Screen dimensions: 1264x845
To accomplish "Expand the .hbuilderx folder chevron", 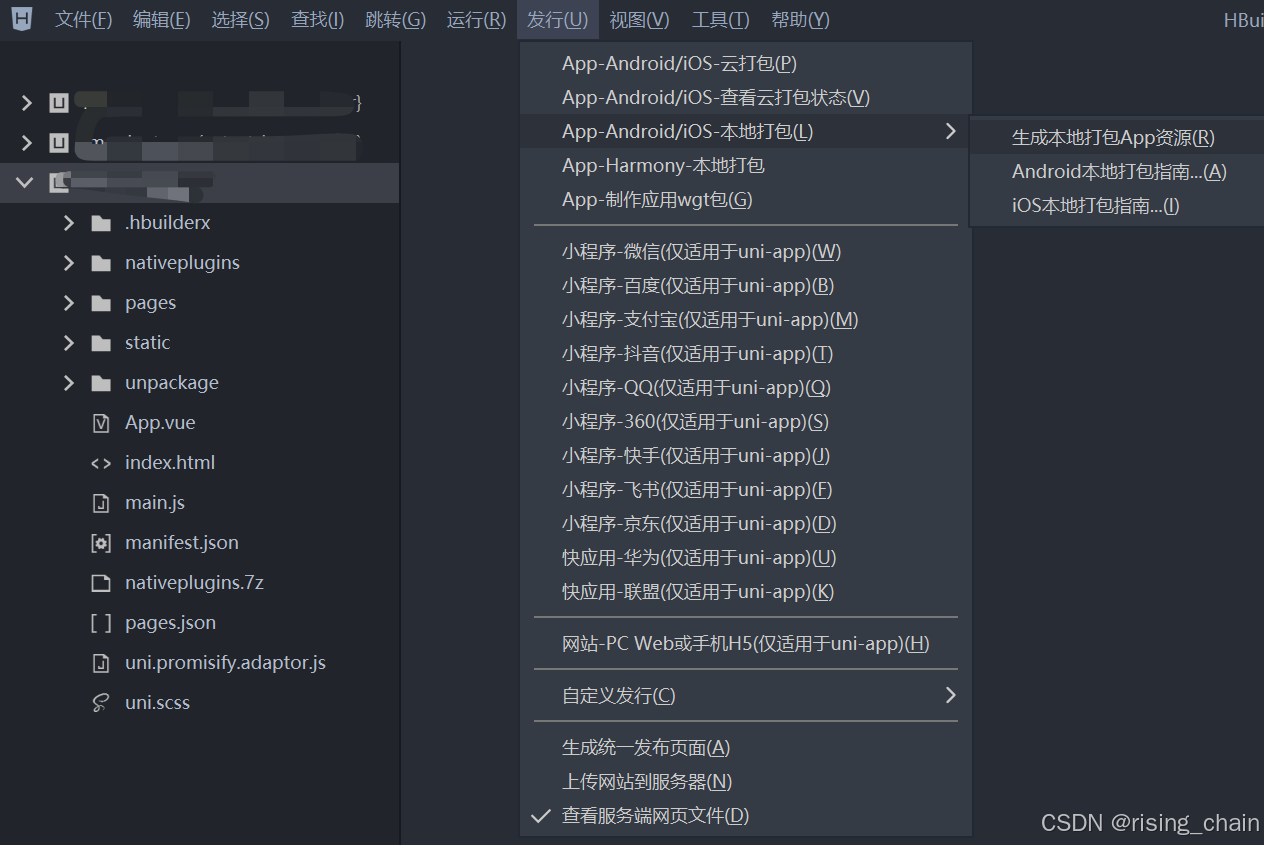I will coord(68,223).
